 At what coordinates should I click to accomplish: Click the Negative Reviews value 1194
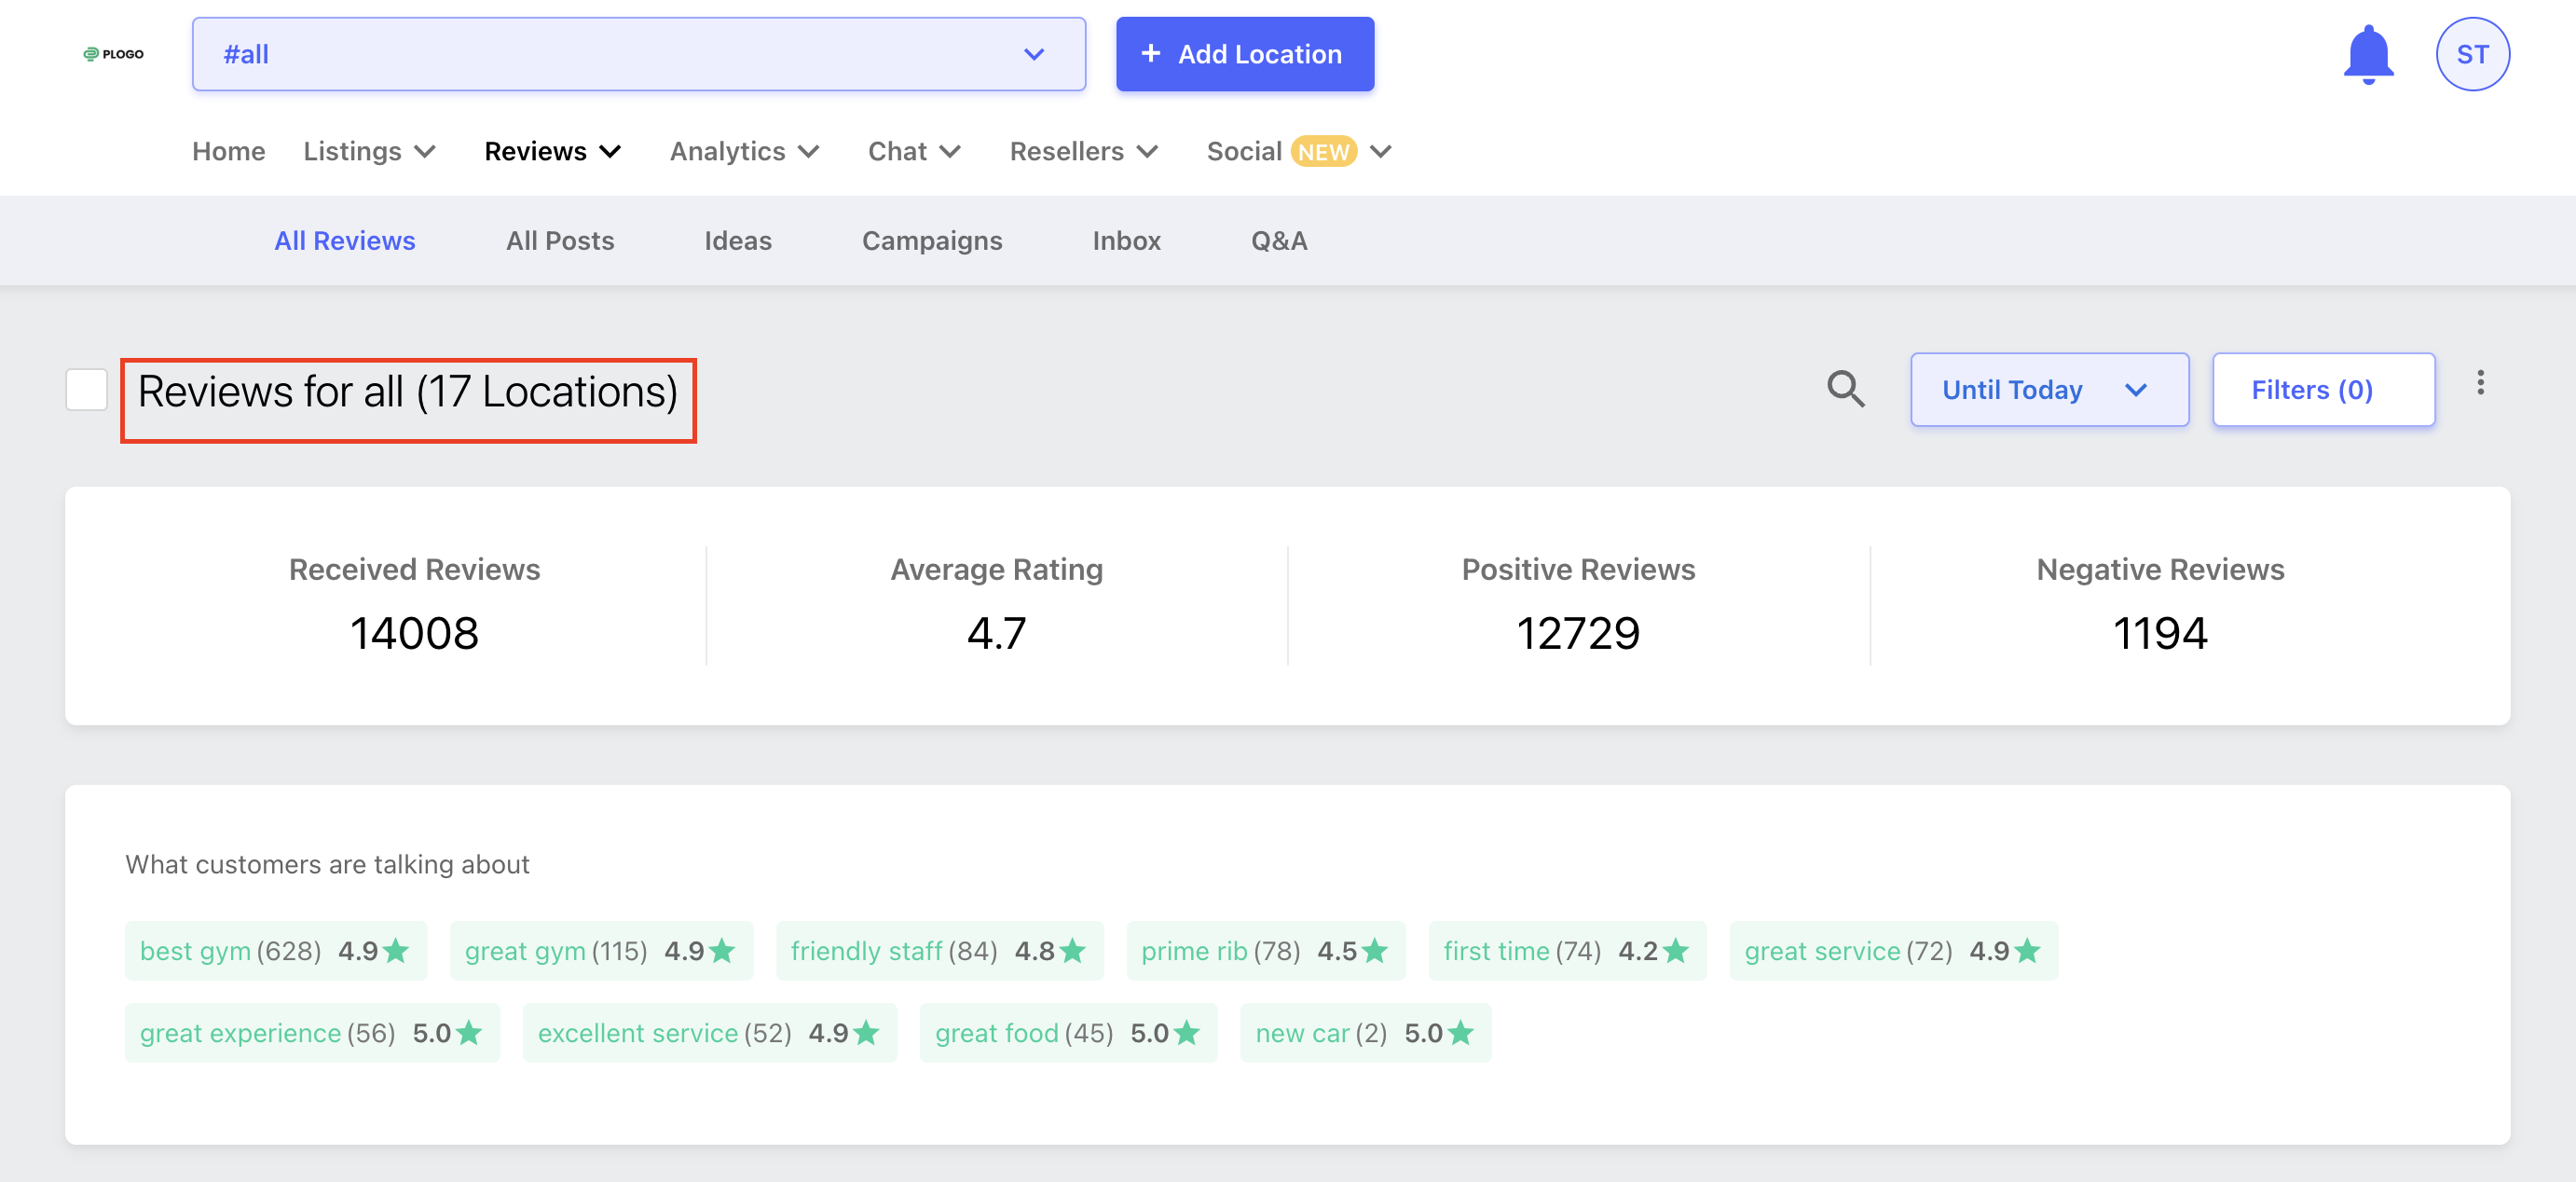(2159, 633)
